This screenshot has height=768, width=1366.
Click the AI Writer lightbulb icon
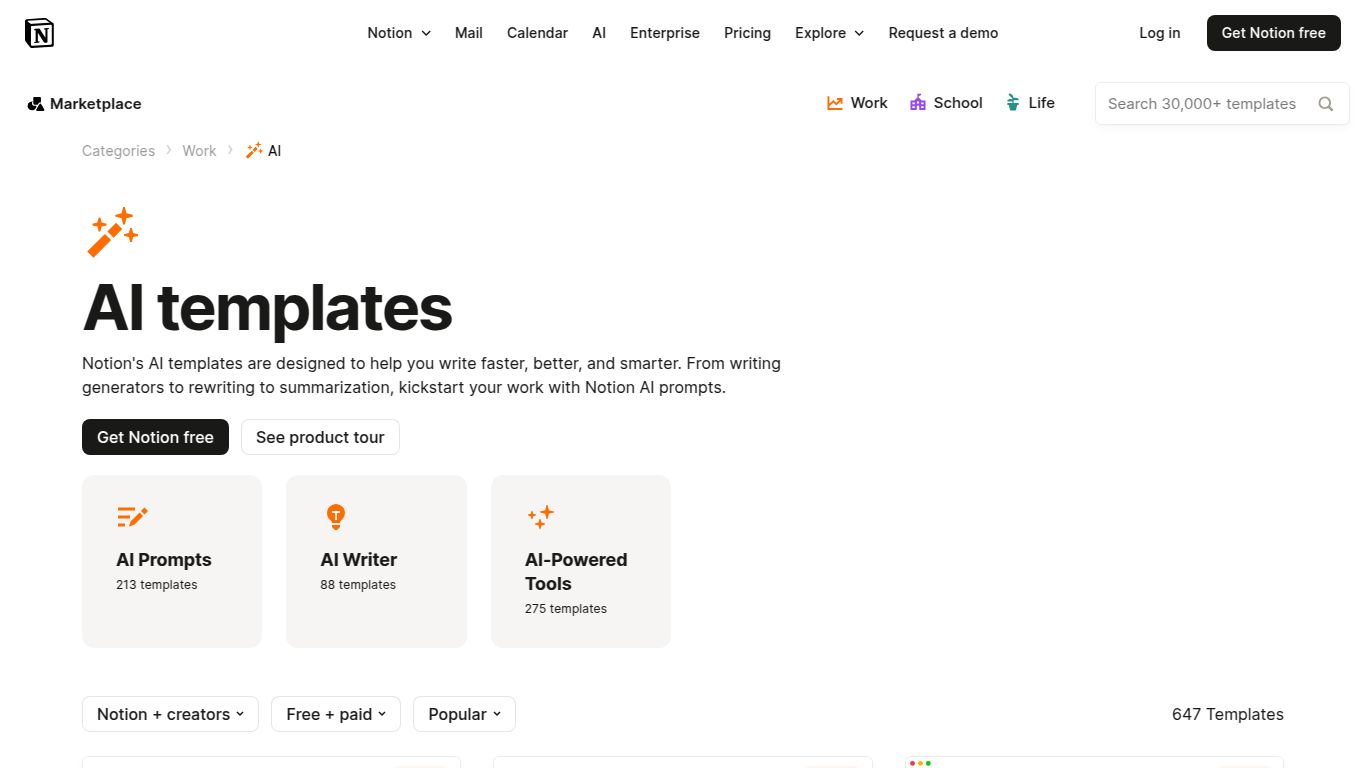(x=336, y=516)
